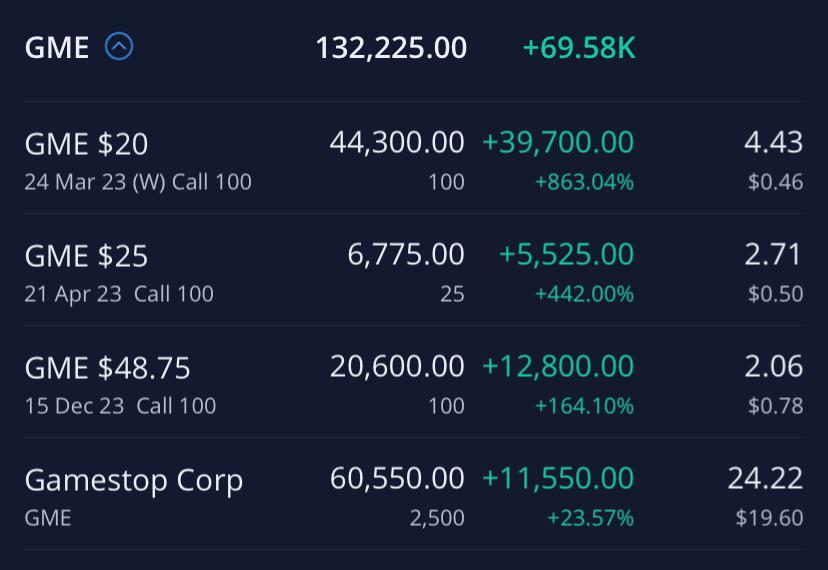
Task: Open the GME $48.75 call position
Action: [x=107, y=368]
